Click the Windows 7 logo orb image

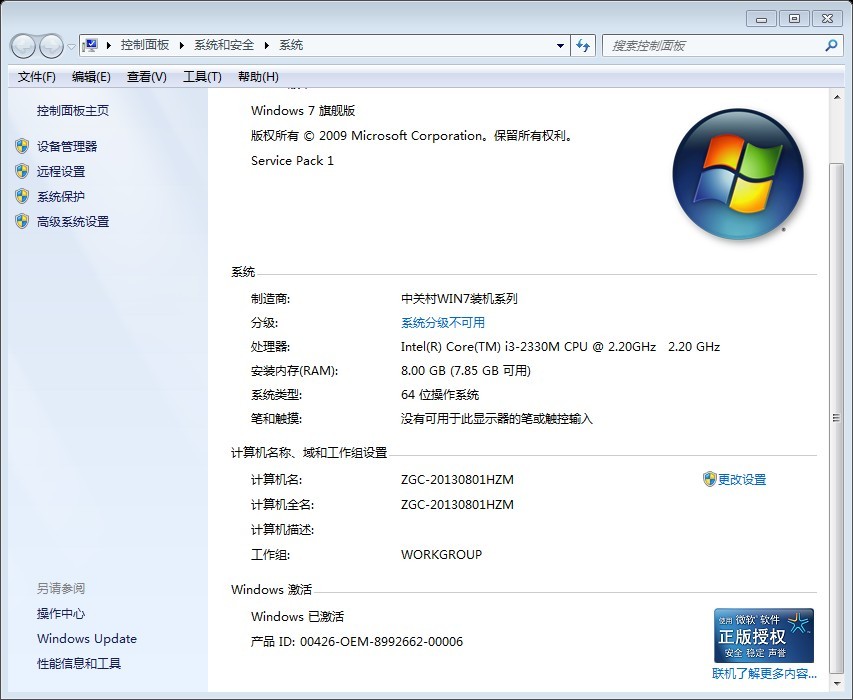(x=738, y=174)
